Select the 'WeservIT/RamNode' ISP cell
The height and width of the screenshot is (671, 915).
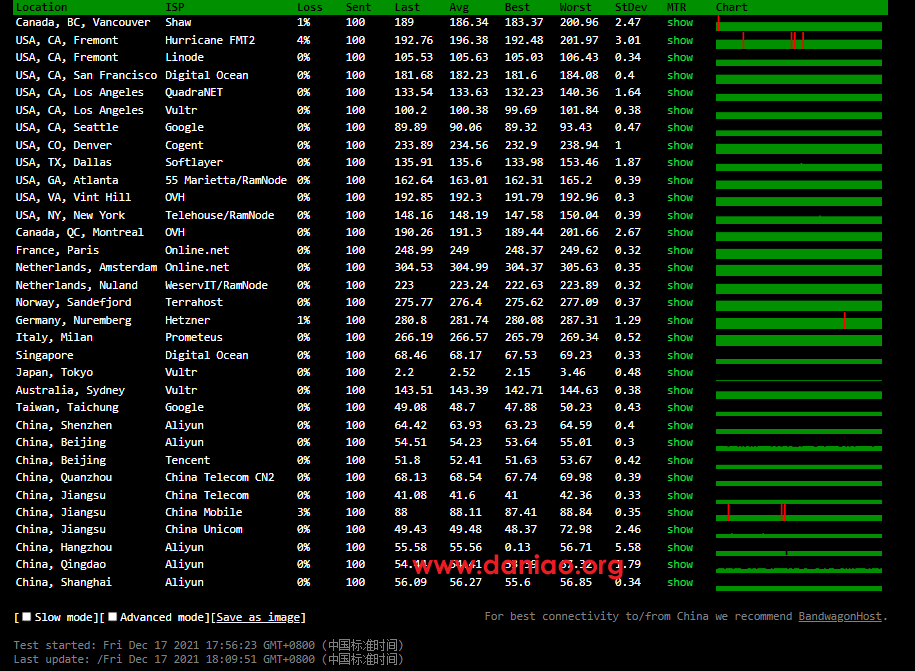[216, 285]
